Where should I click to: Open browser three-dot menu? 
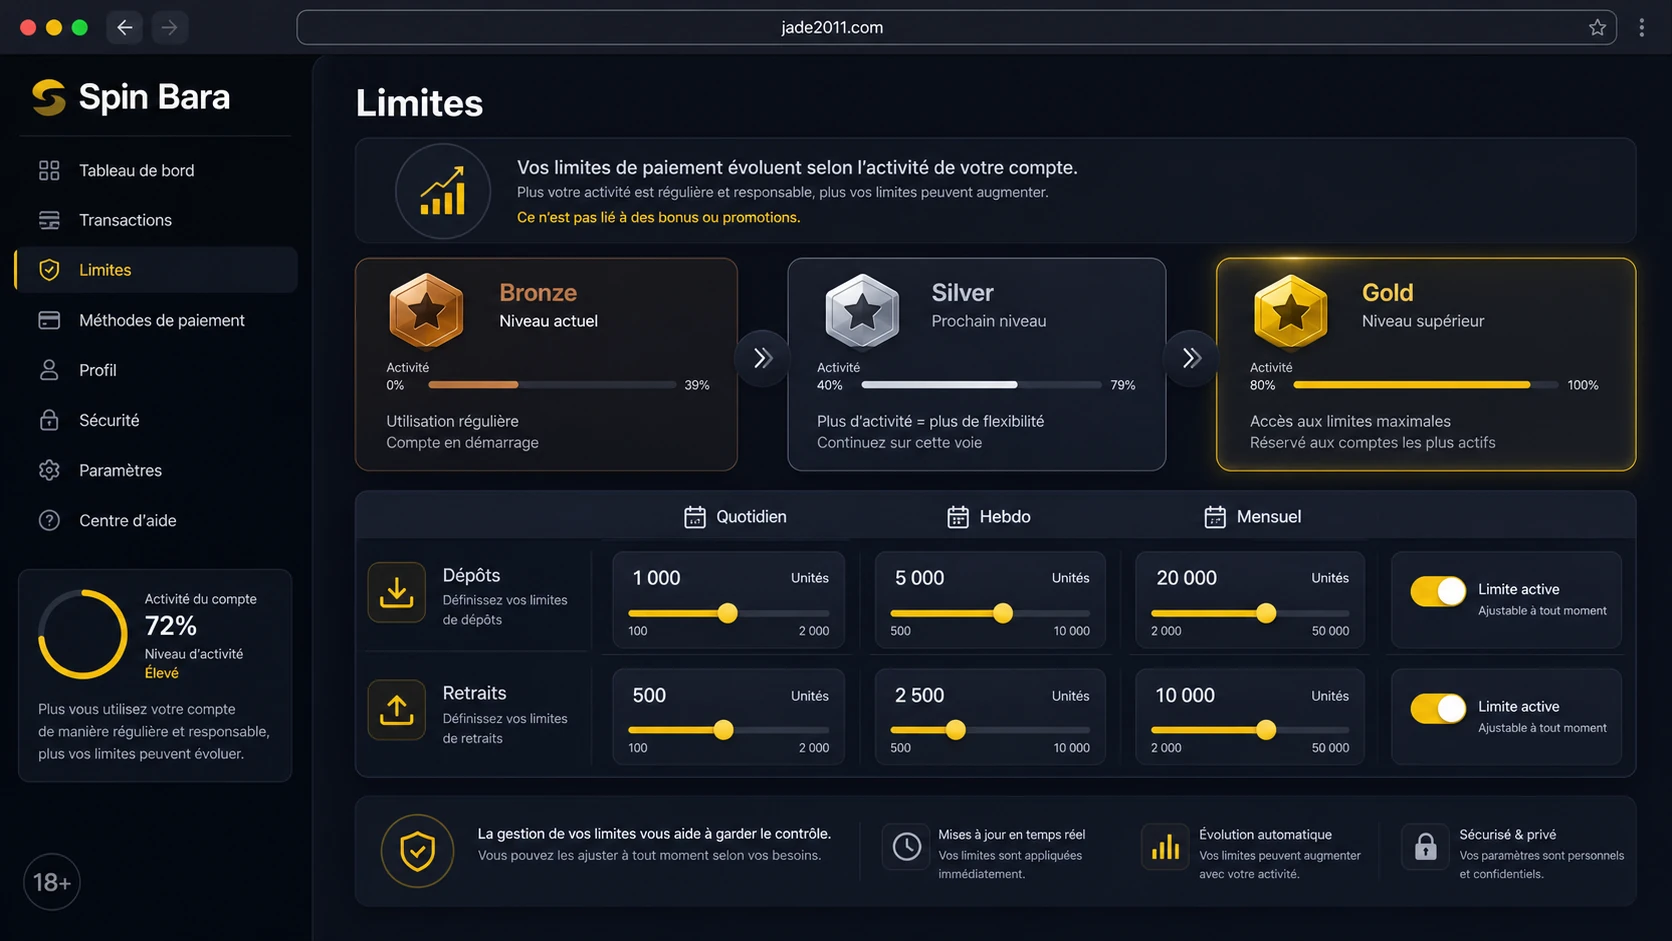click(1641, 27)
